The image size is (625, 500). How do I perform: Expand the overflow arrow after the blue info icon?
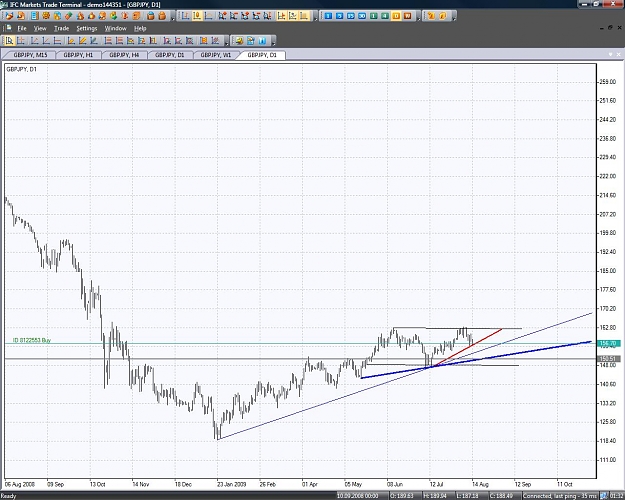[273, 43]
